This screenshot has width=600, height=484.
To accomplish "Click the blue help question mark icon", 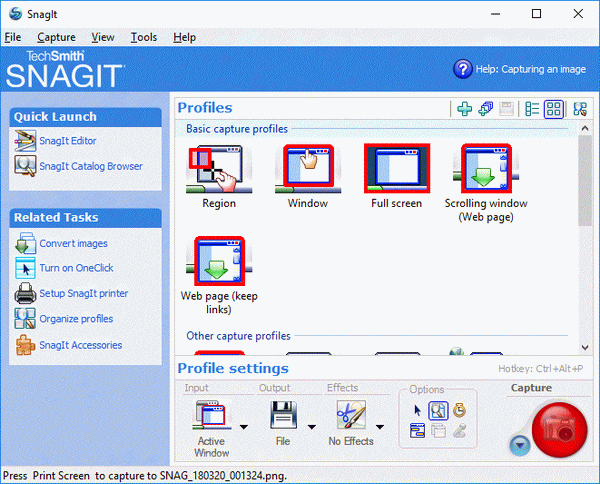I will 462,69.
